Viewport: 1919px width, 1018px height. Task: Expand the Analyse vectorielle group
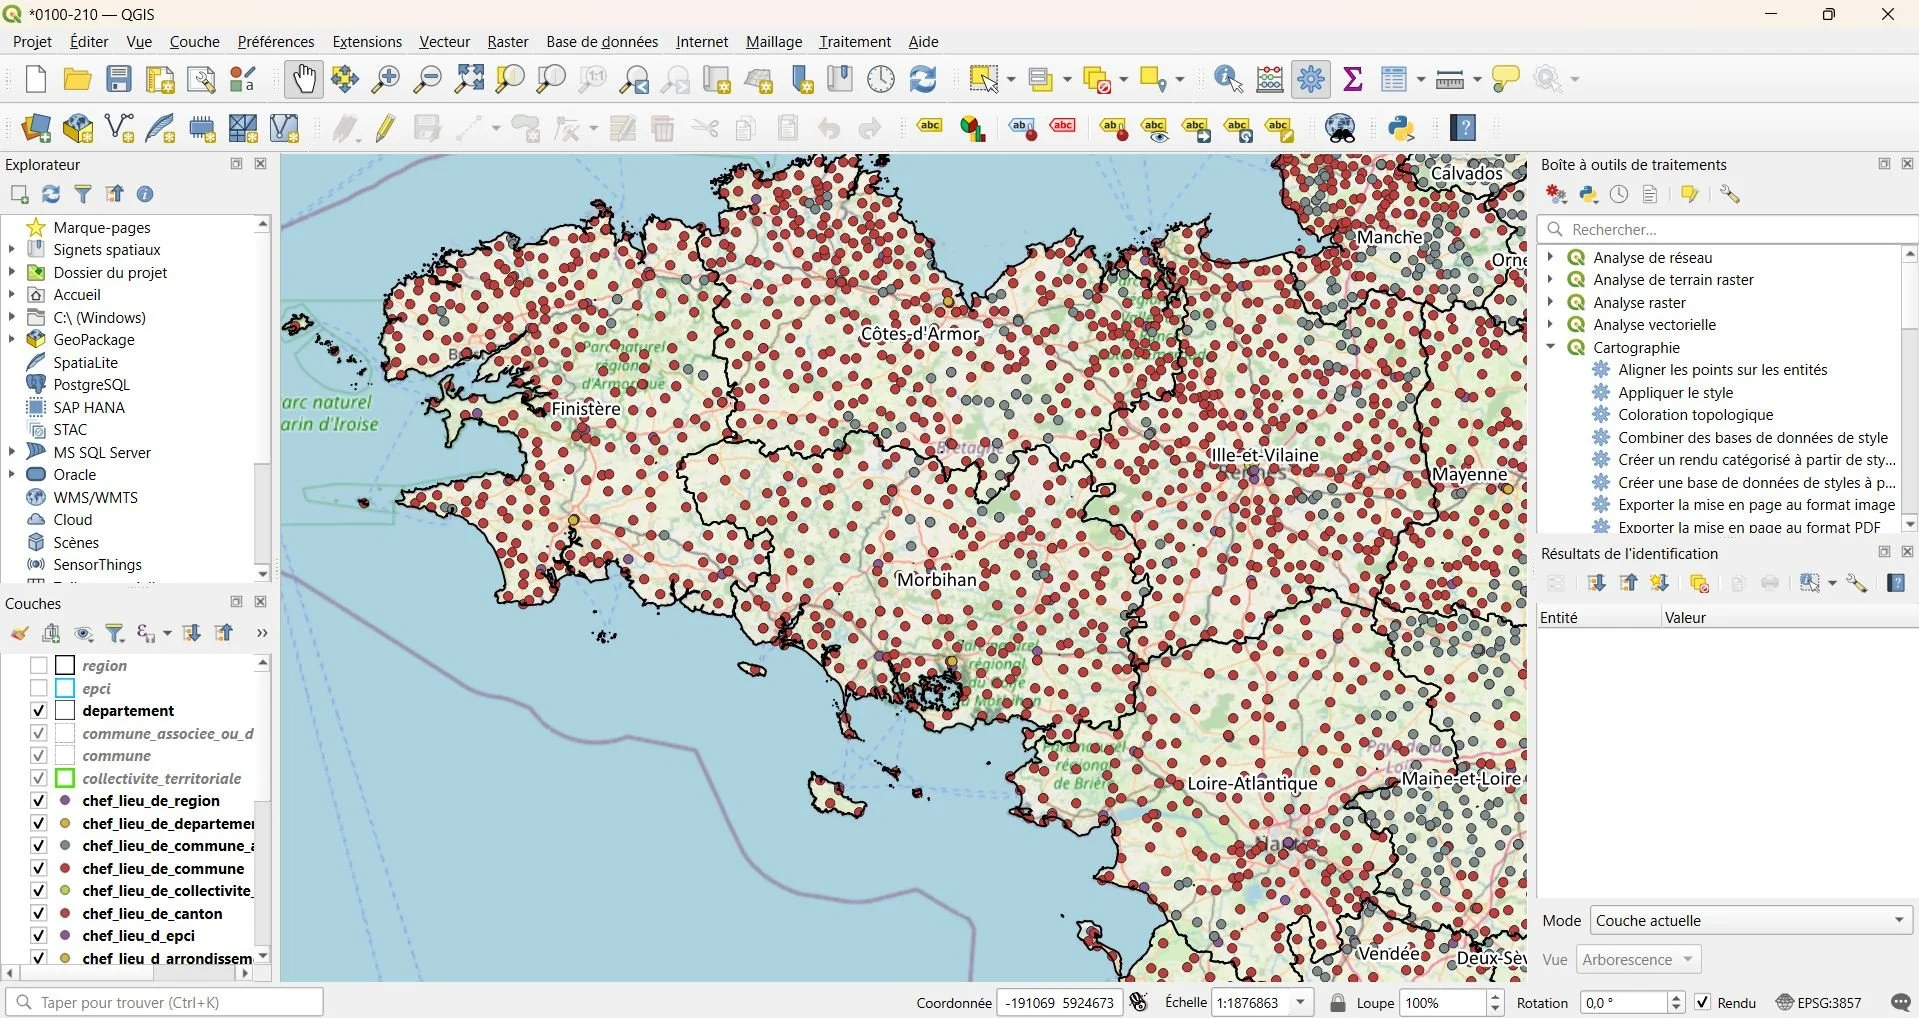tap(1551, 324)
